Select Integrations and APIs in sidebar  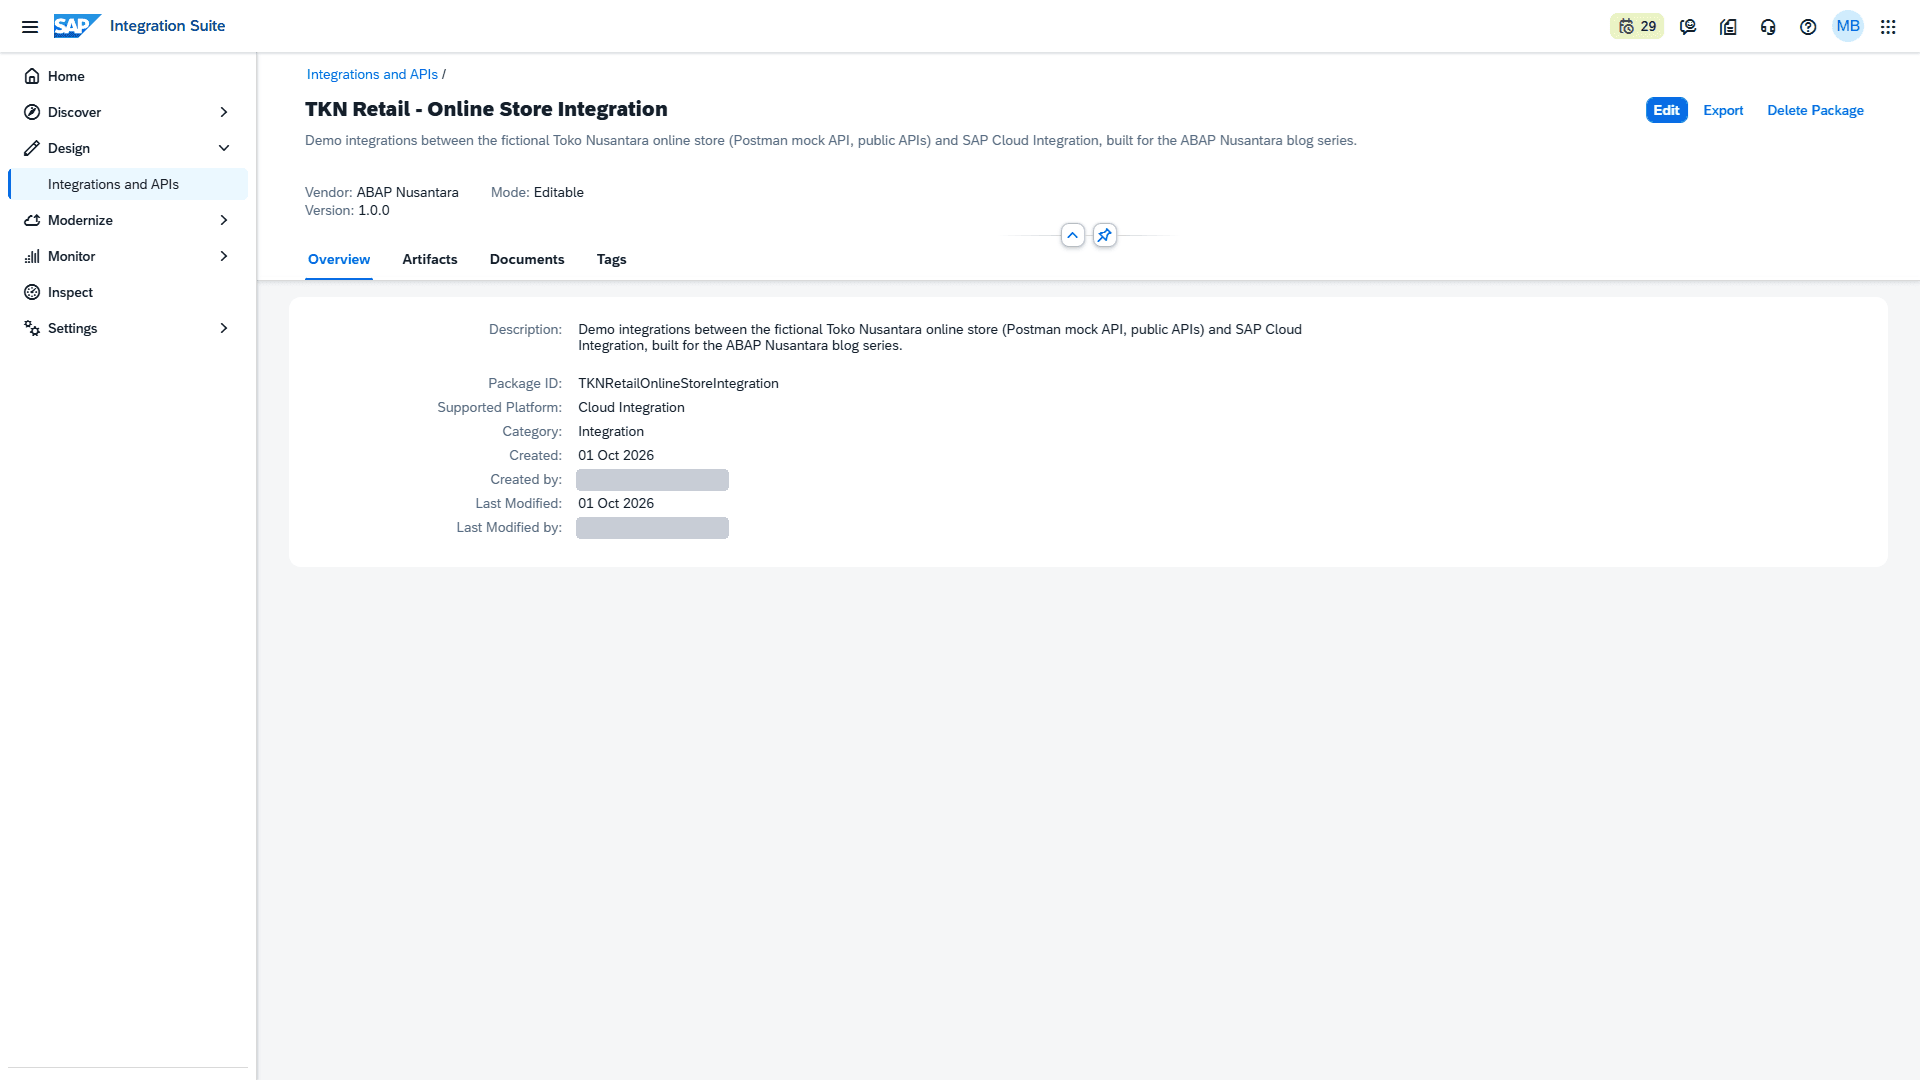coord(128,184)
